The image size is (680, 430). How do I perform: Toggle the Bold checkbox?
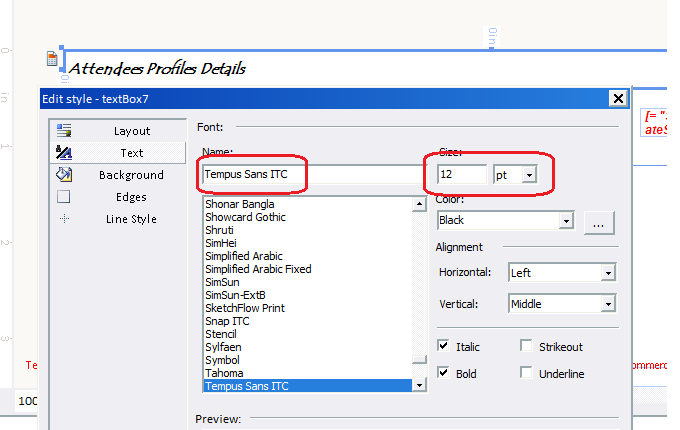pos(443,372)
